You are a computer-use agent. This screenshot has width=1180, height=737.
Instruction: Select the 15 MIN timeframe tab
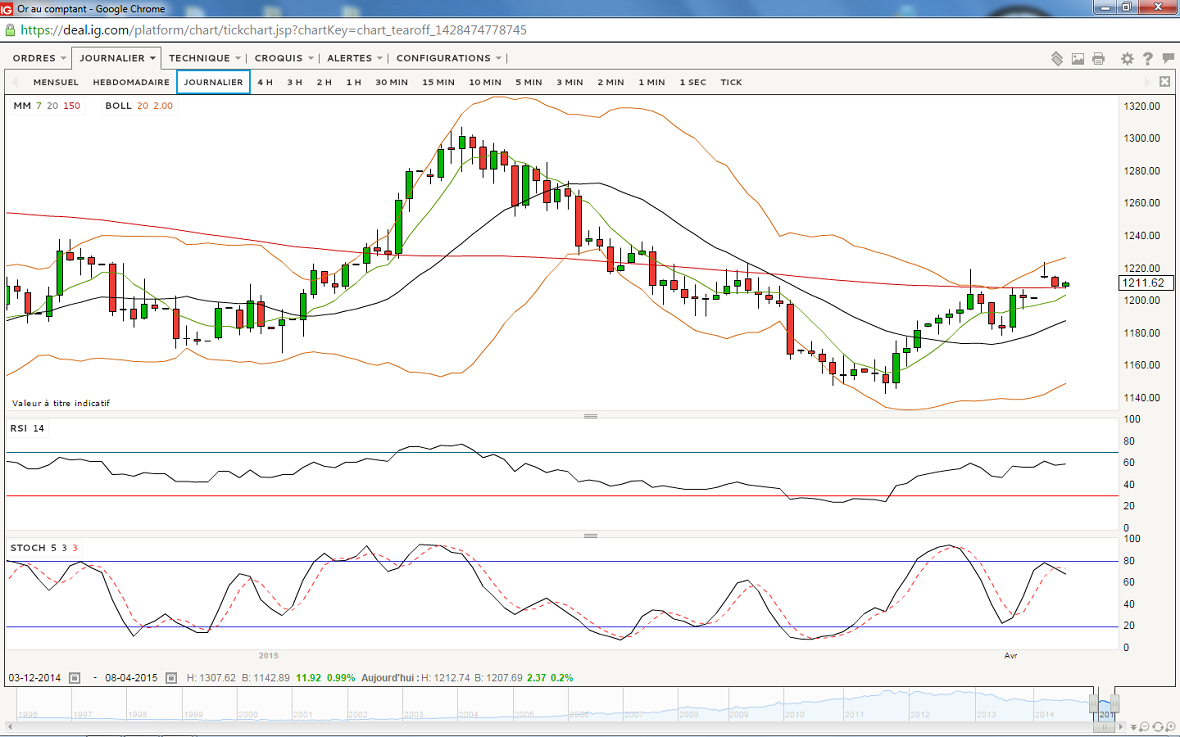pyautogui.click(x=438, y=82)
